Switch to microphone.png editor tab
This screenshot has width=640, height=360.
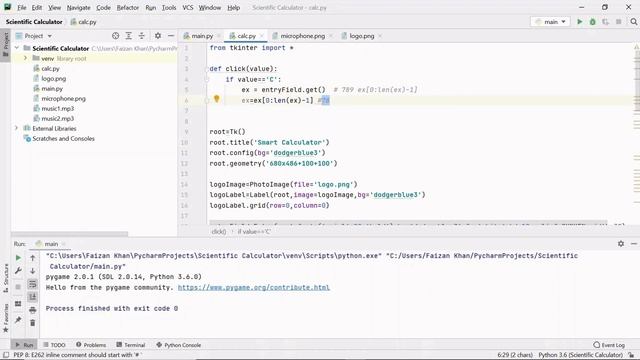pyautogui.click(x=302, y=36)
